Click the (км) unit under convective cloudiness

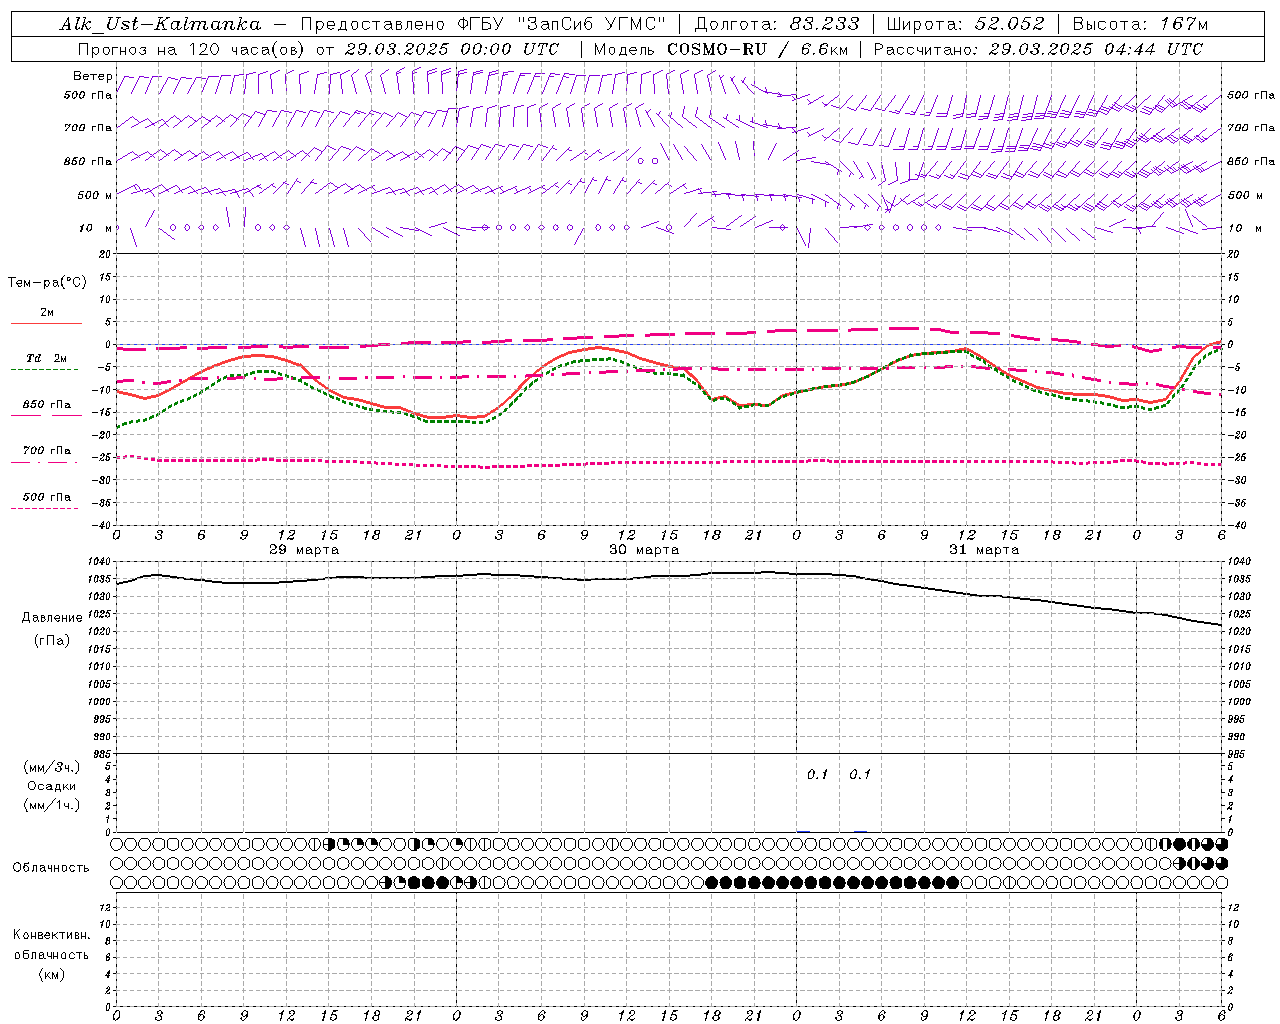click(52, 974)
